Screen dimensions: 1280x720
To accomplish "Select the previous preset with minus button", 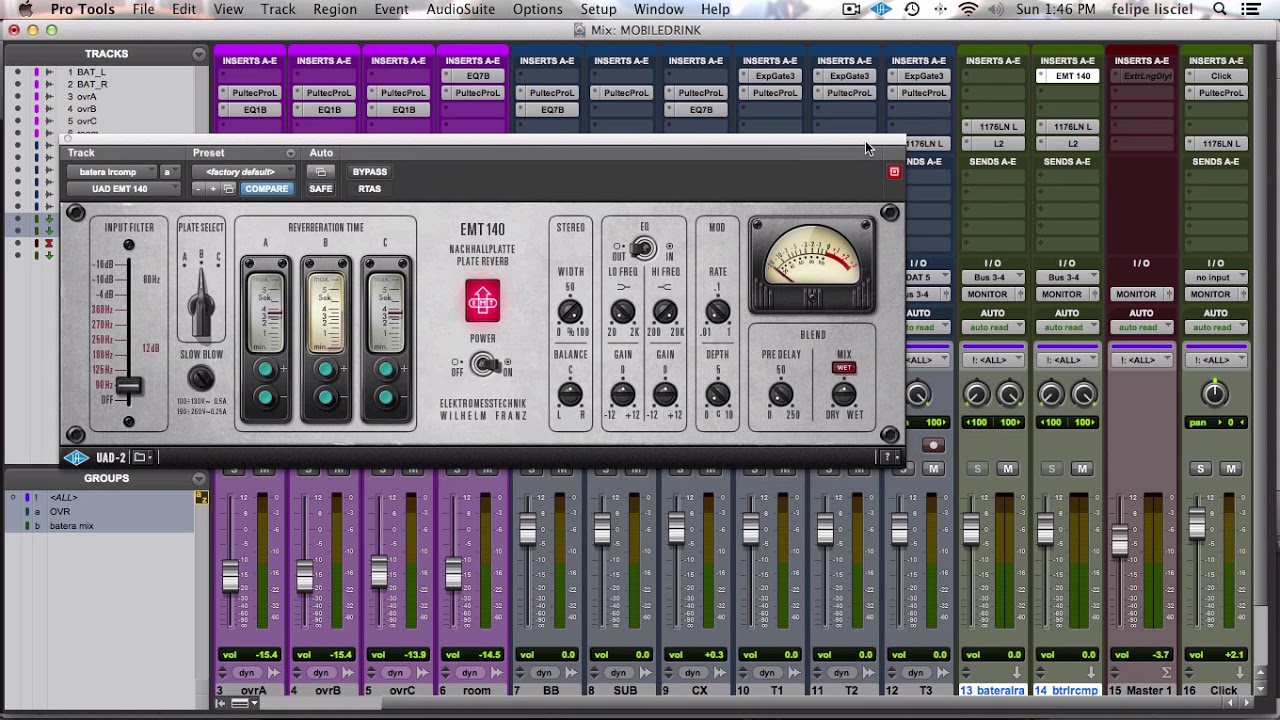I will click(x=198, y=189).
